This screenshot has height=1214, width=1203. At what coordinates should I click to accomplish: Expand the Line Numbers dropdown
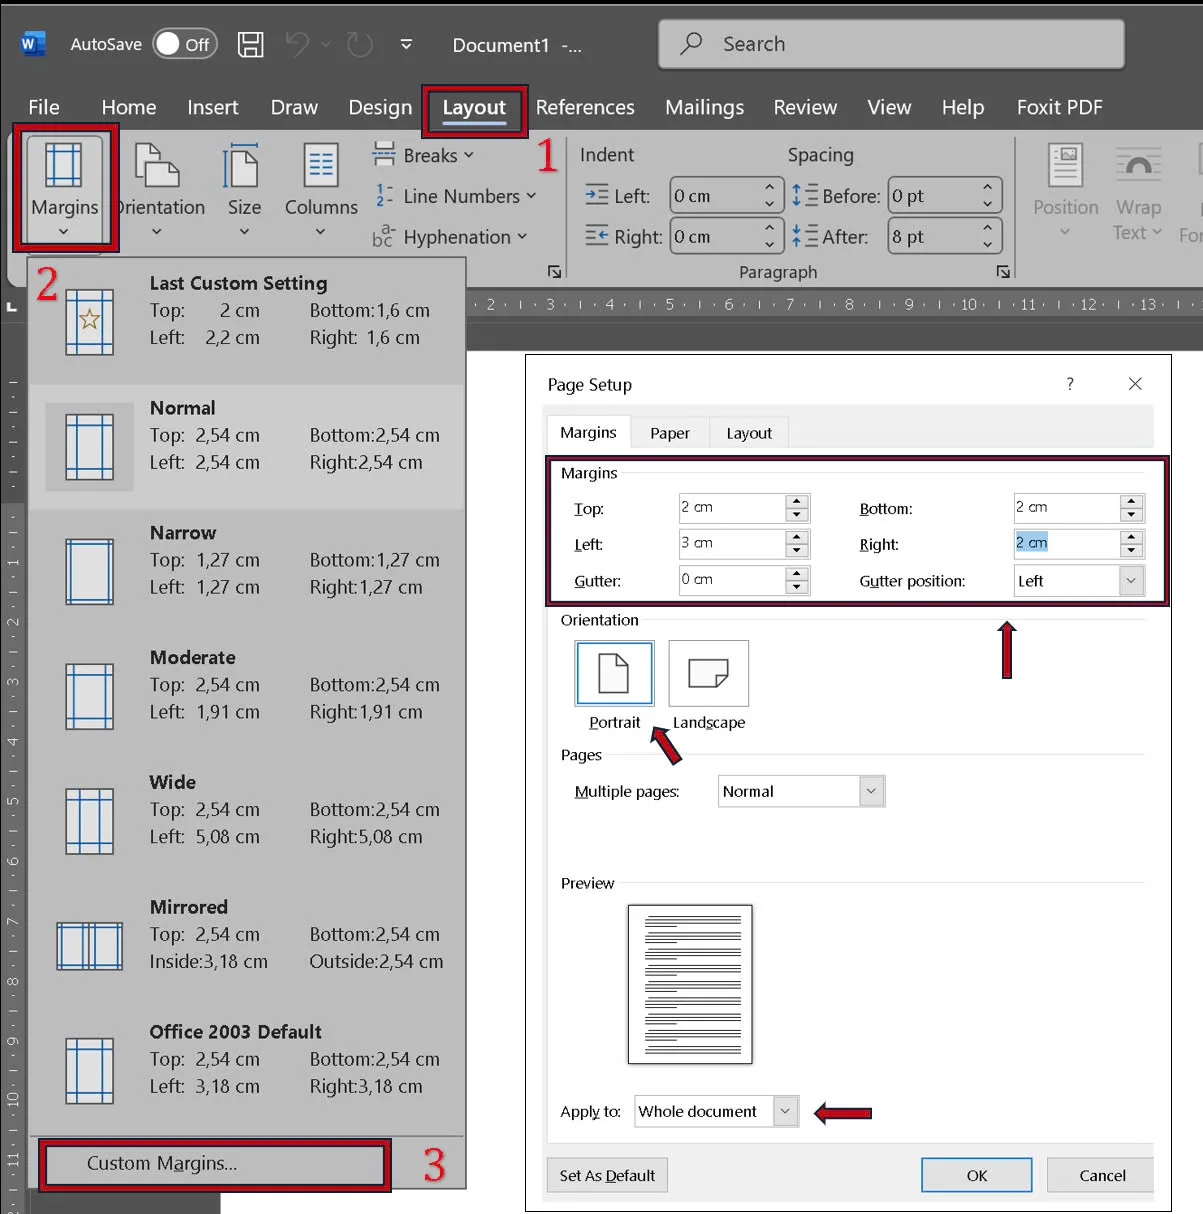[455, 196]
